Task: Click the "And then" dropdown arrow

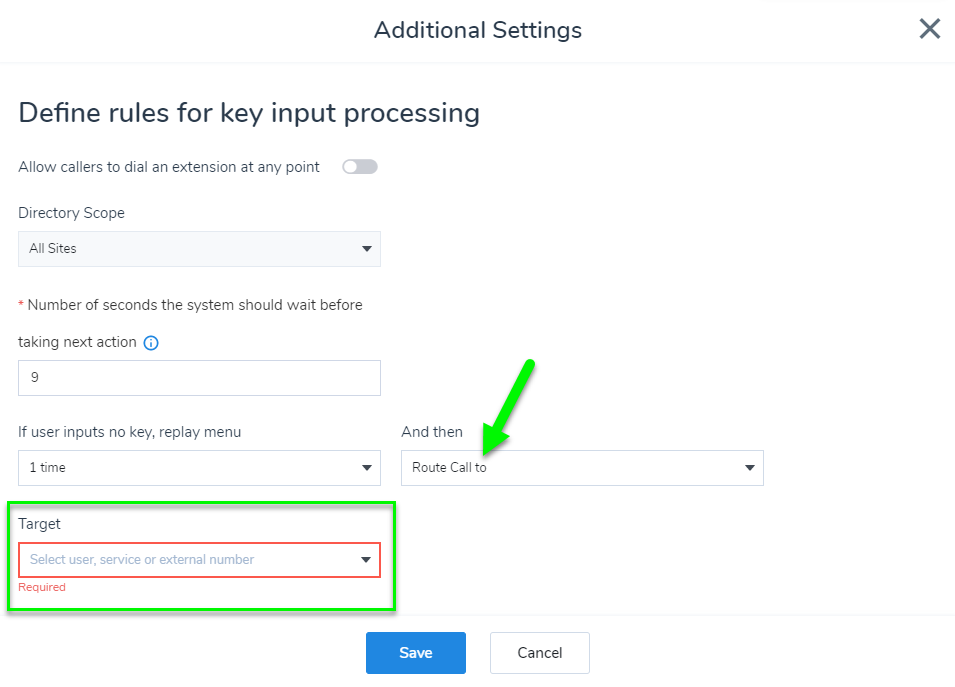Action: pos(750,468)
